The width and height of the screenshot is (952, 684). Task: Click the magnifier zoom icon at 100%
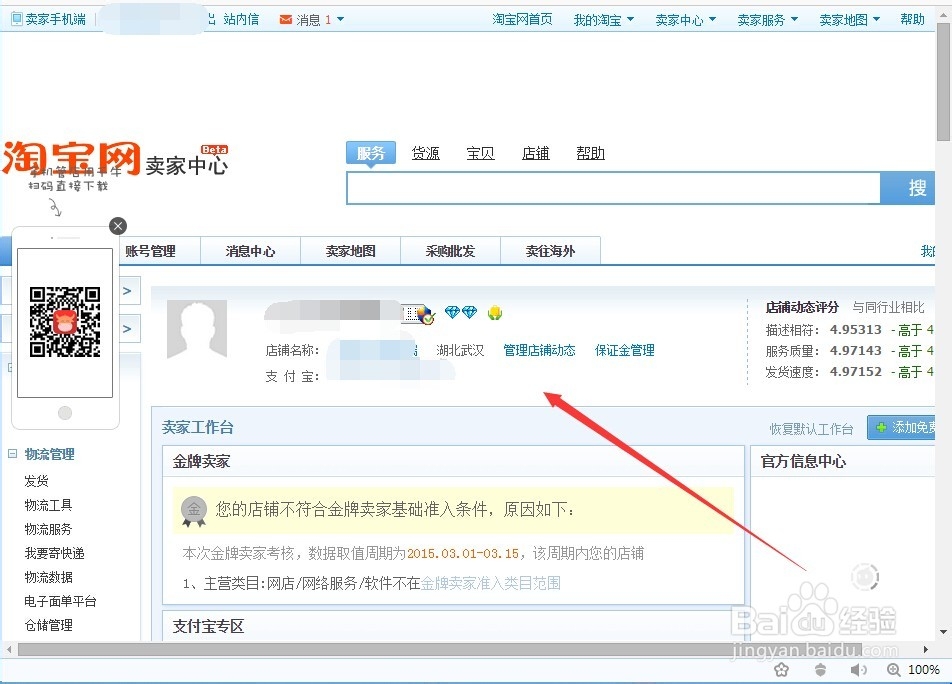pos(894,669)
